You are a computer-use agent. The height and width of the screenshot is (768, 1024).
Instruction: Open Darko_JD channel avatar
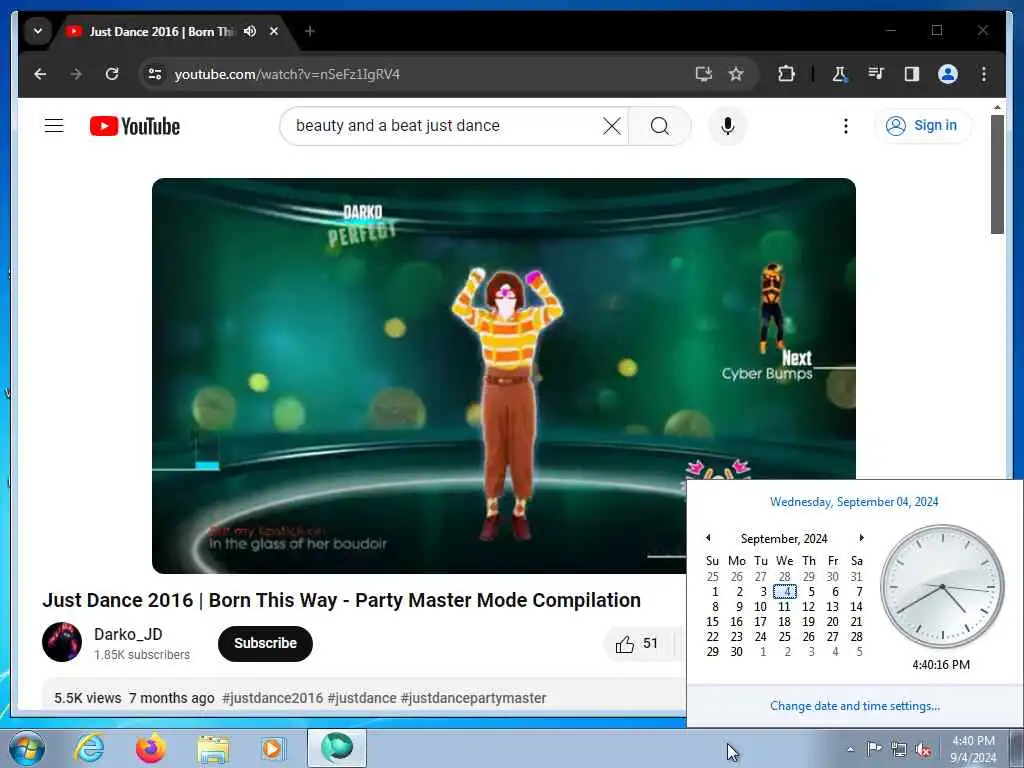click(x=62, y=642)
